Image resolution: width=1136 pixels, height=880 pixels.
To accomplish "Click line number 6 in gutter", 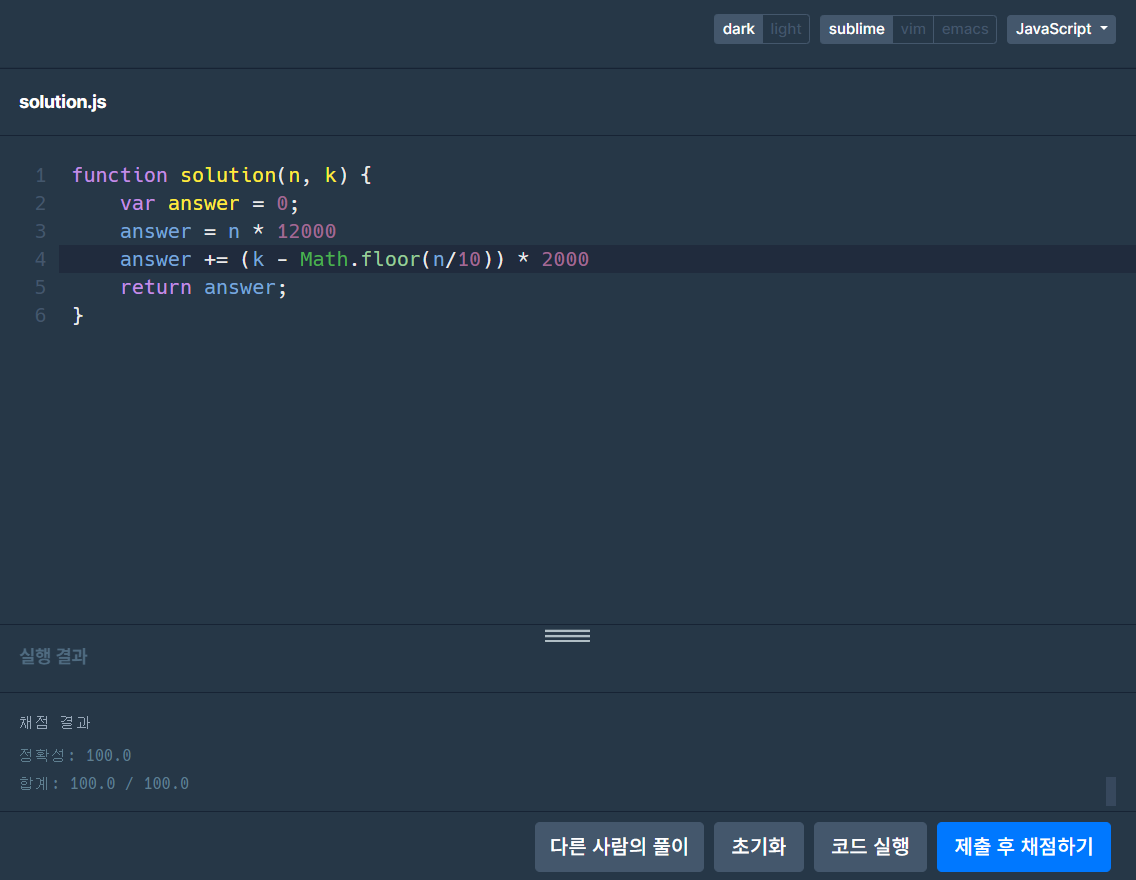I will (41, 316).
